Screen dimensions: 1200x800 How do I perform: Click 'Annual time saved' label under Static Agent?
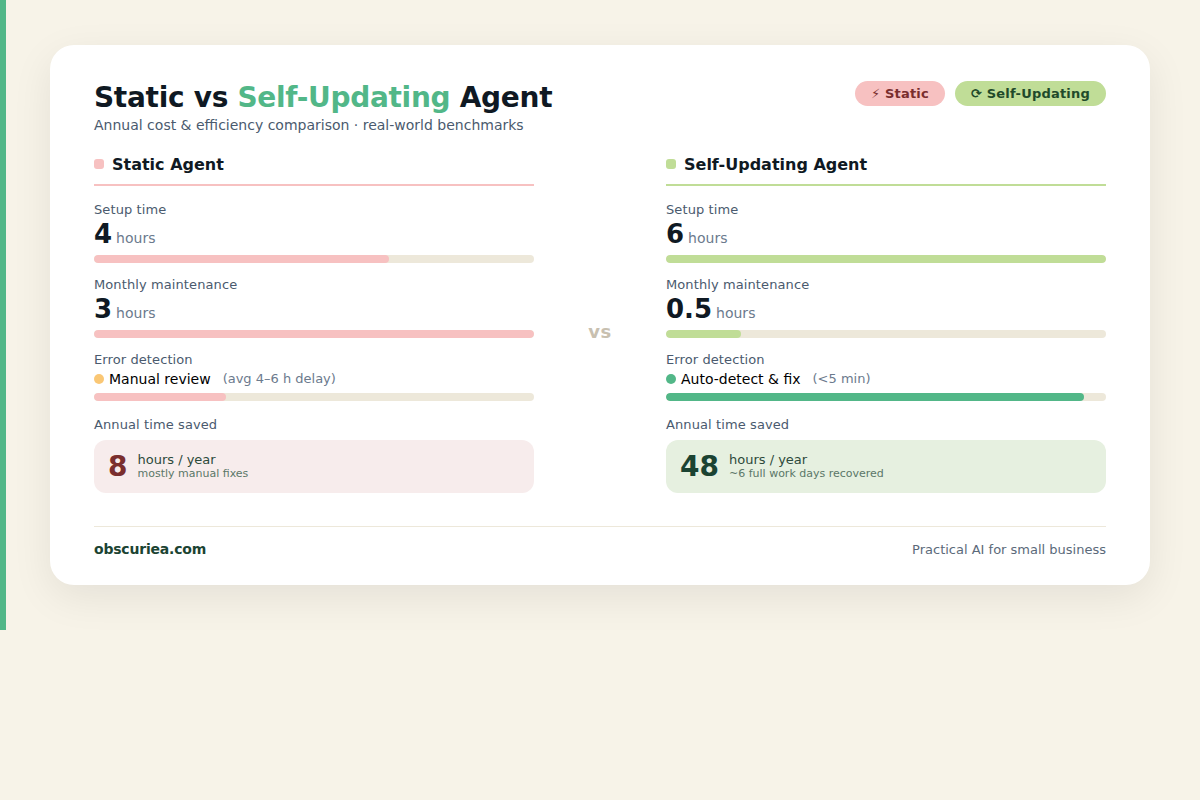155,425
